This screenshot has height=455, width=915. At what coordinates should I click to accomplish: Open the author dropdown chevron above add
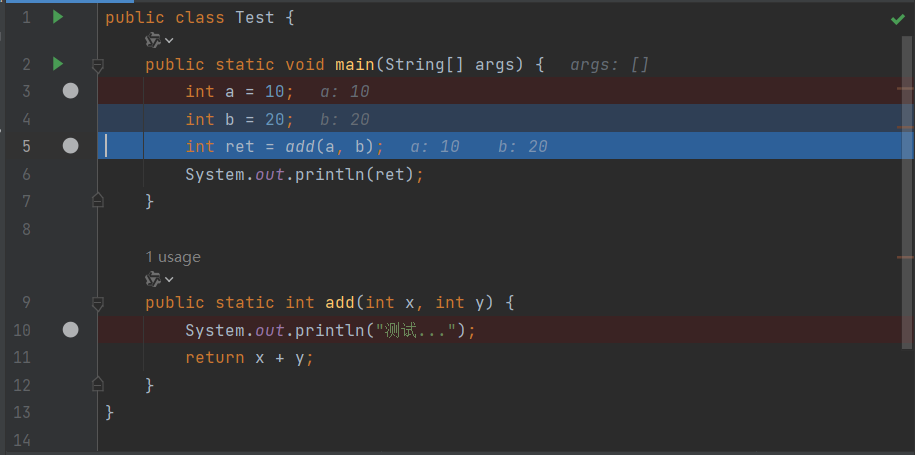(169, 279)
